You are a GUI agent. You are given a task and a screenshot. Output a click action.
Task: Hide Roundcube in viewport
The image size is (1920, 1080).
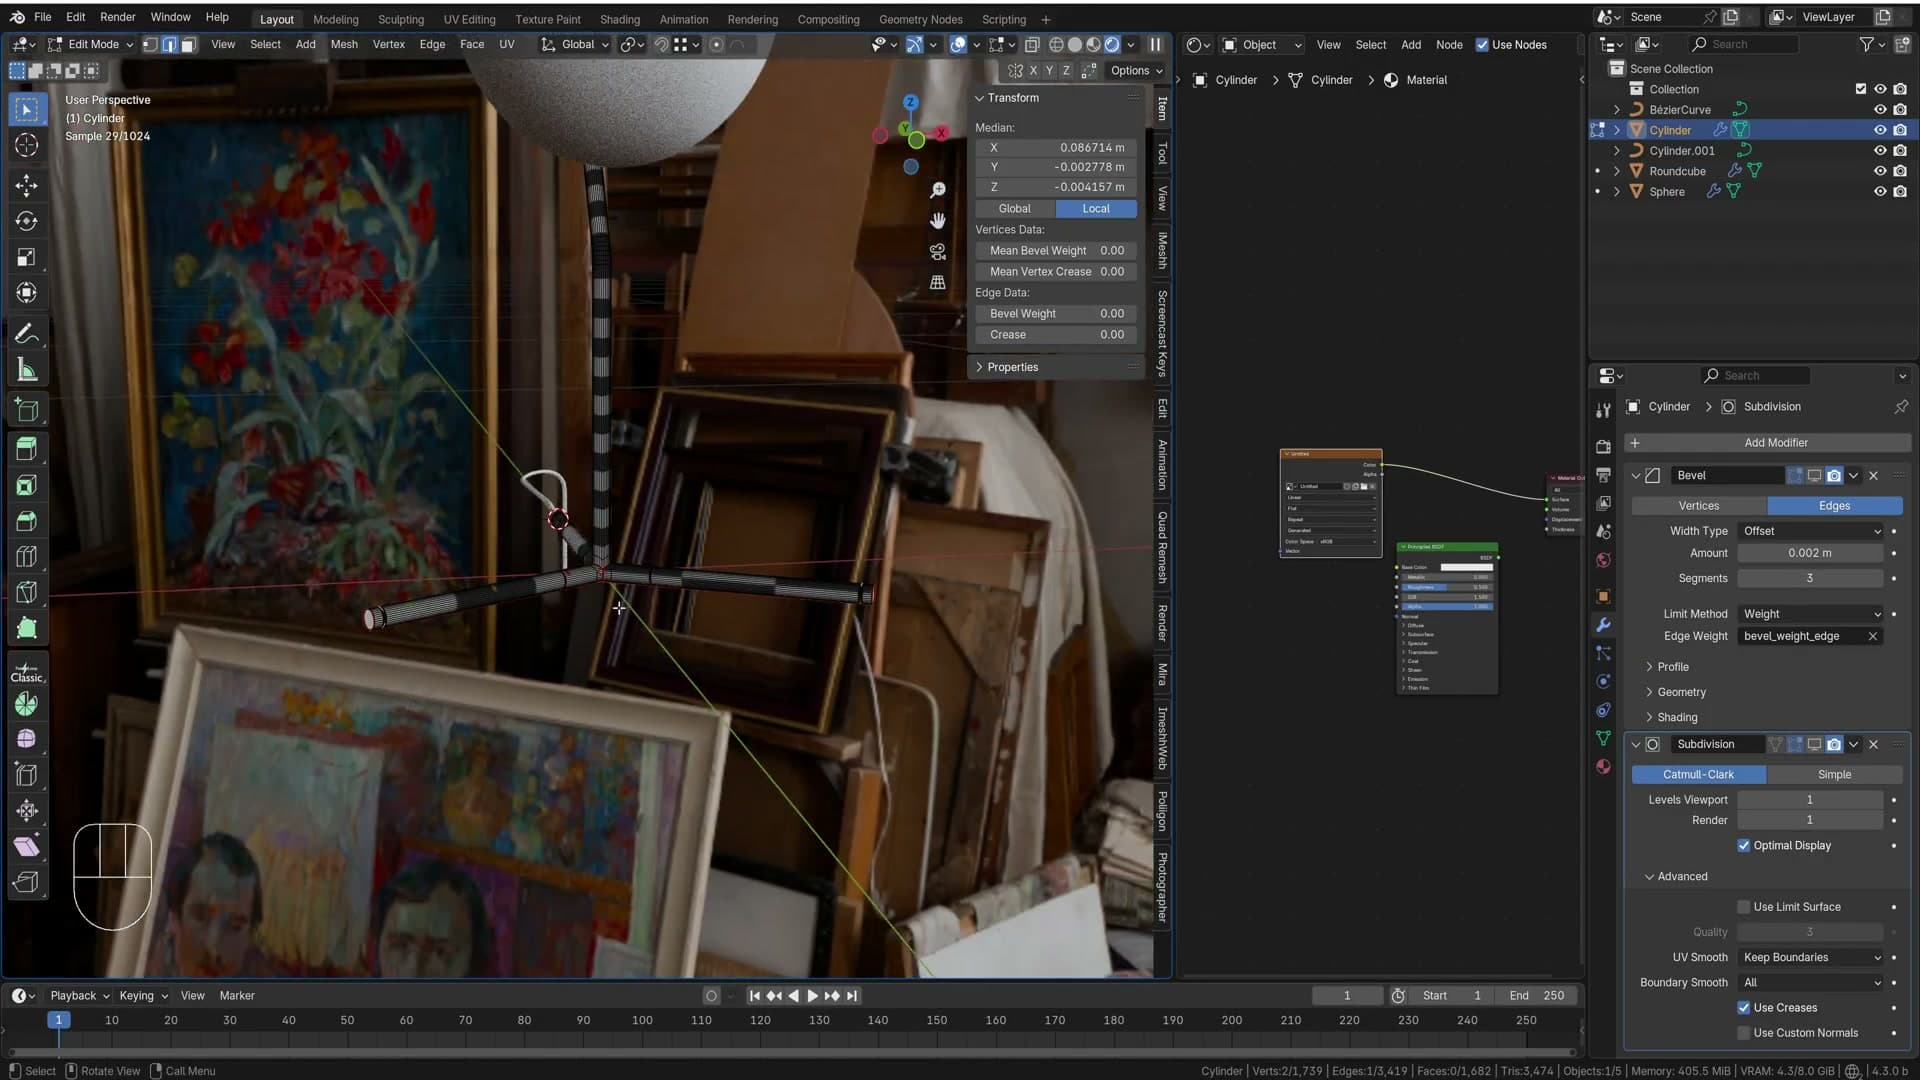point(1880,171)
